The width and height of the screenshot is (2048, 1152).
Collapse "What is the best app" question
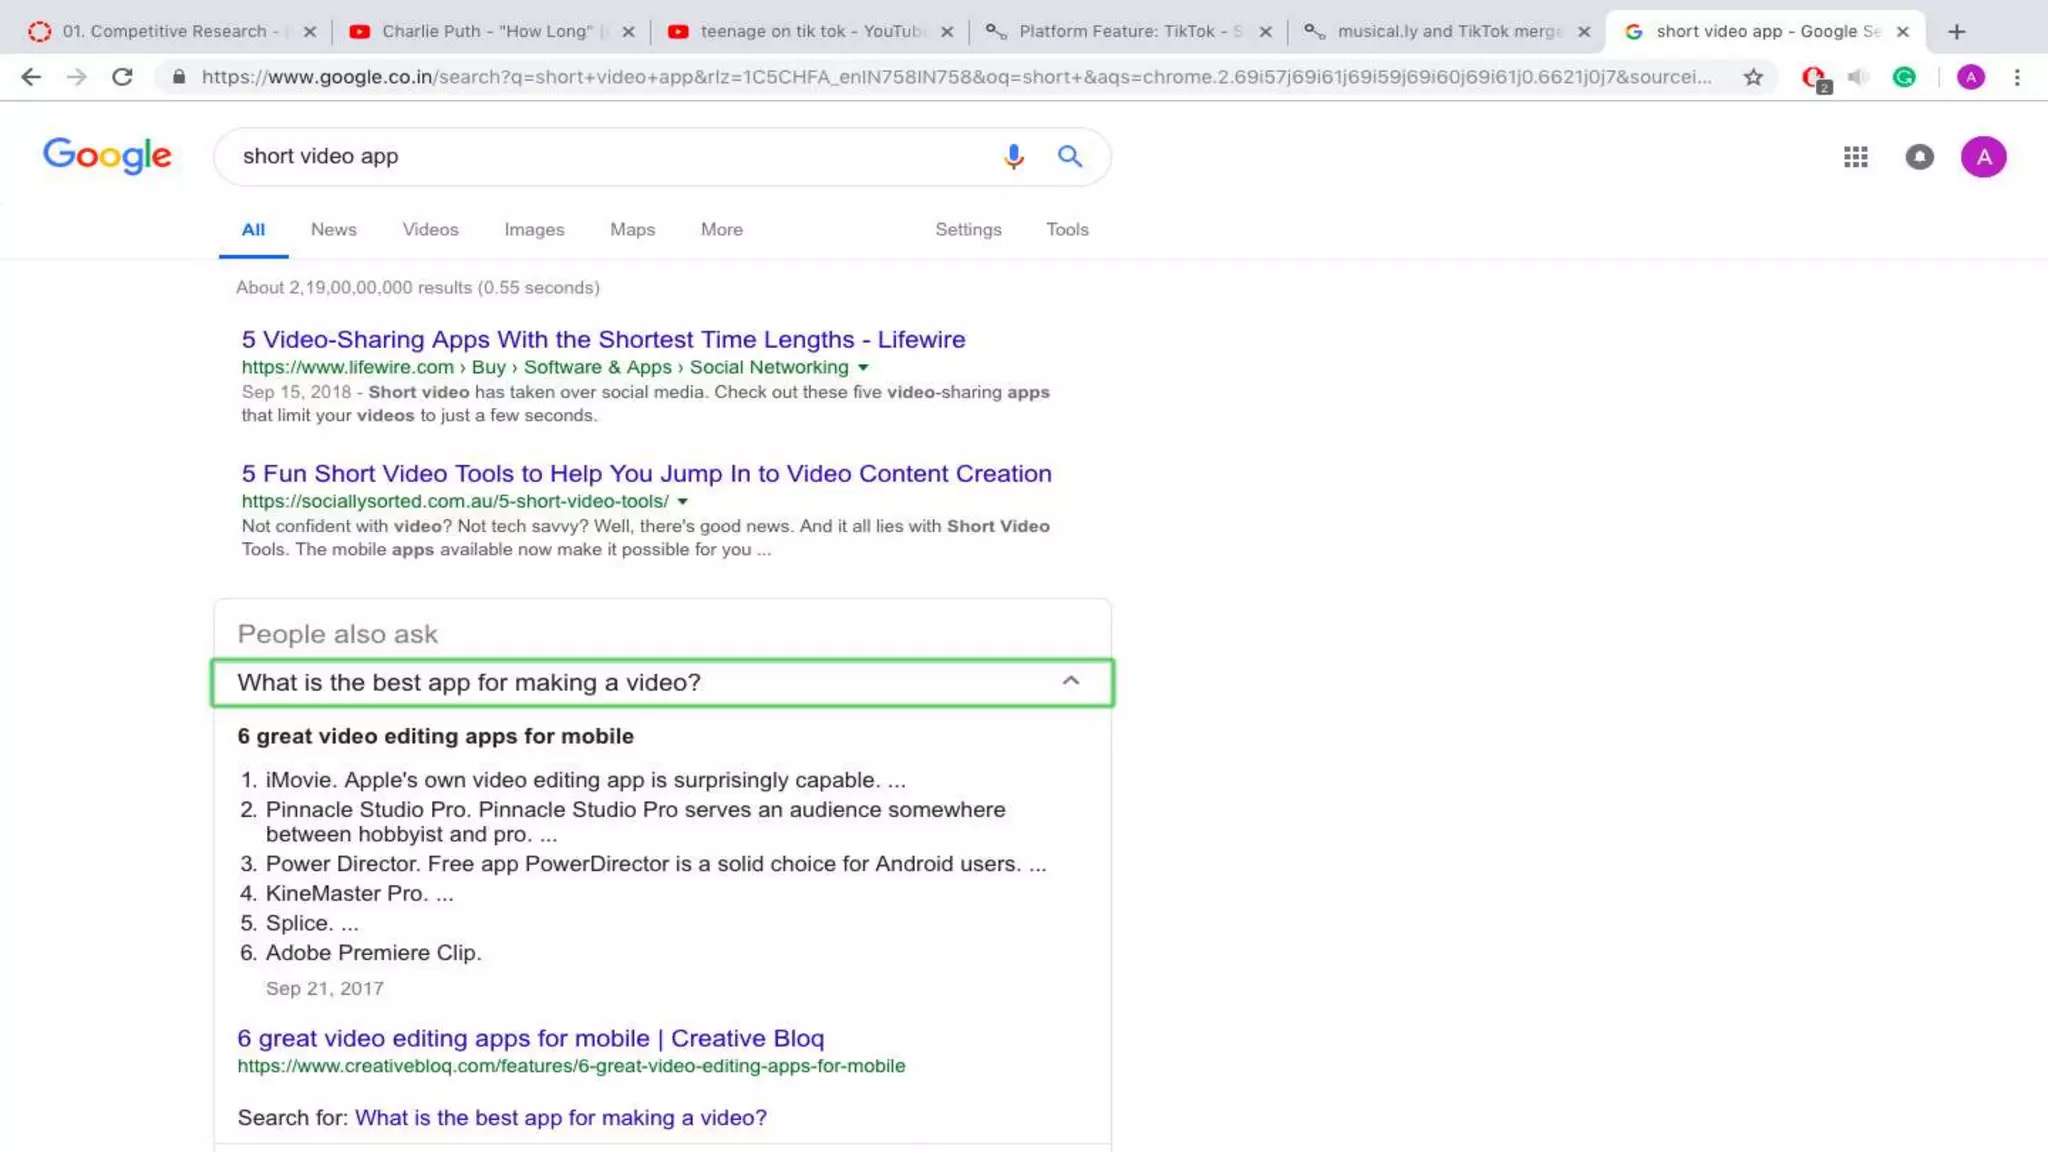coord(1070,681)
